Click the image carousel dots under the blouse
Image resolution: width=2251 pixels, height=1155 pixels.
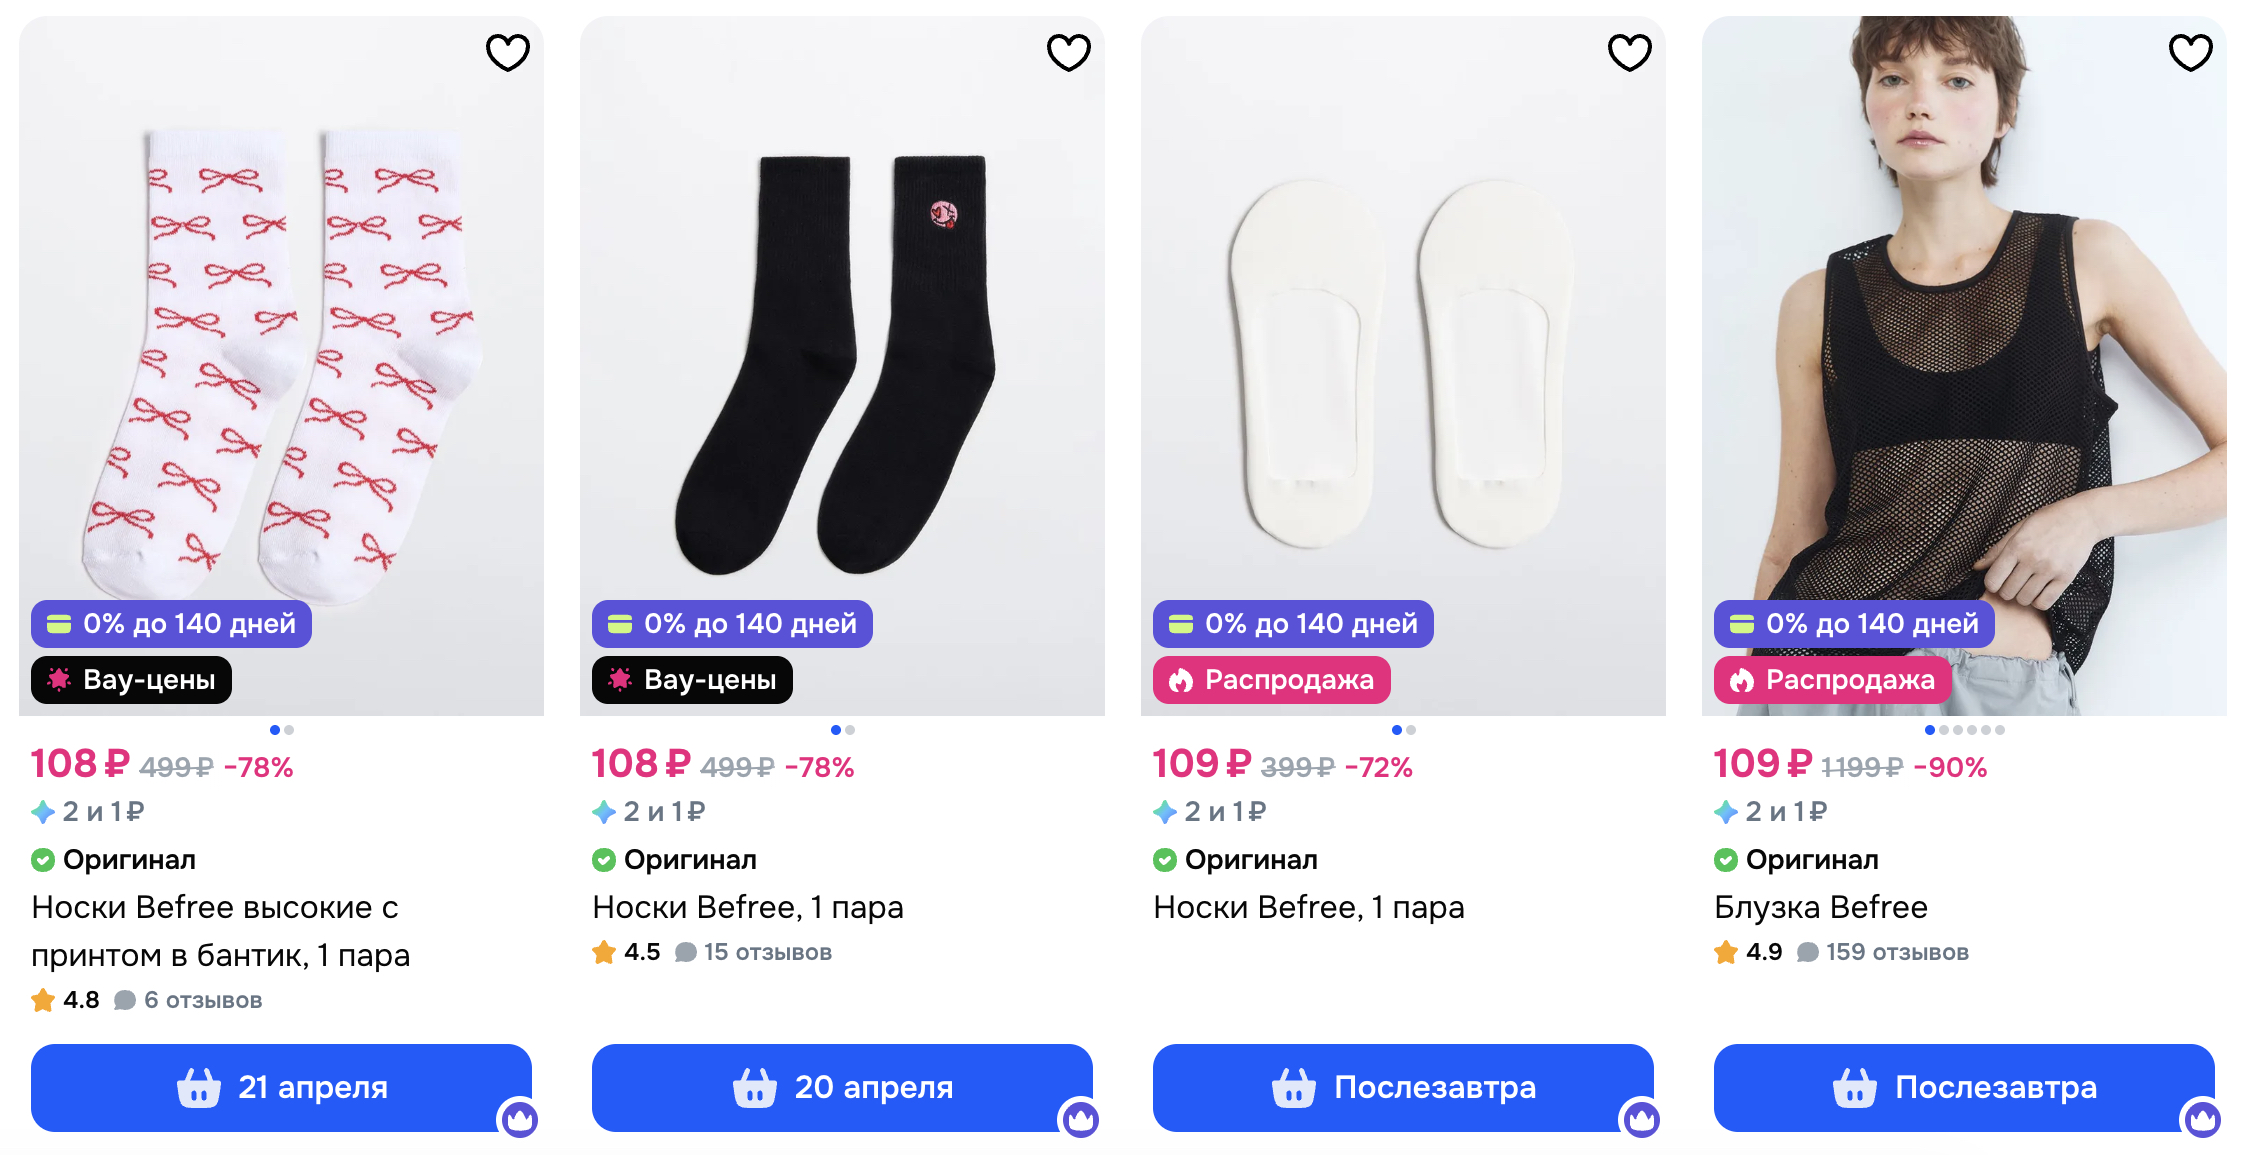click(x=1964, y=730)
